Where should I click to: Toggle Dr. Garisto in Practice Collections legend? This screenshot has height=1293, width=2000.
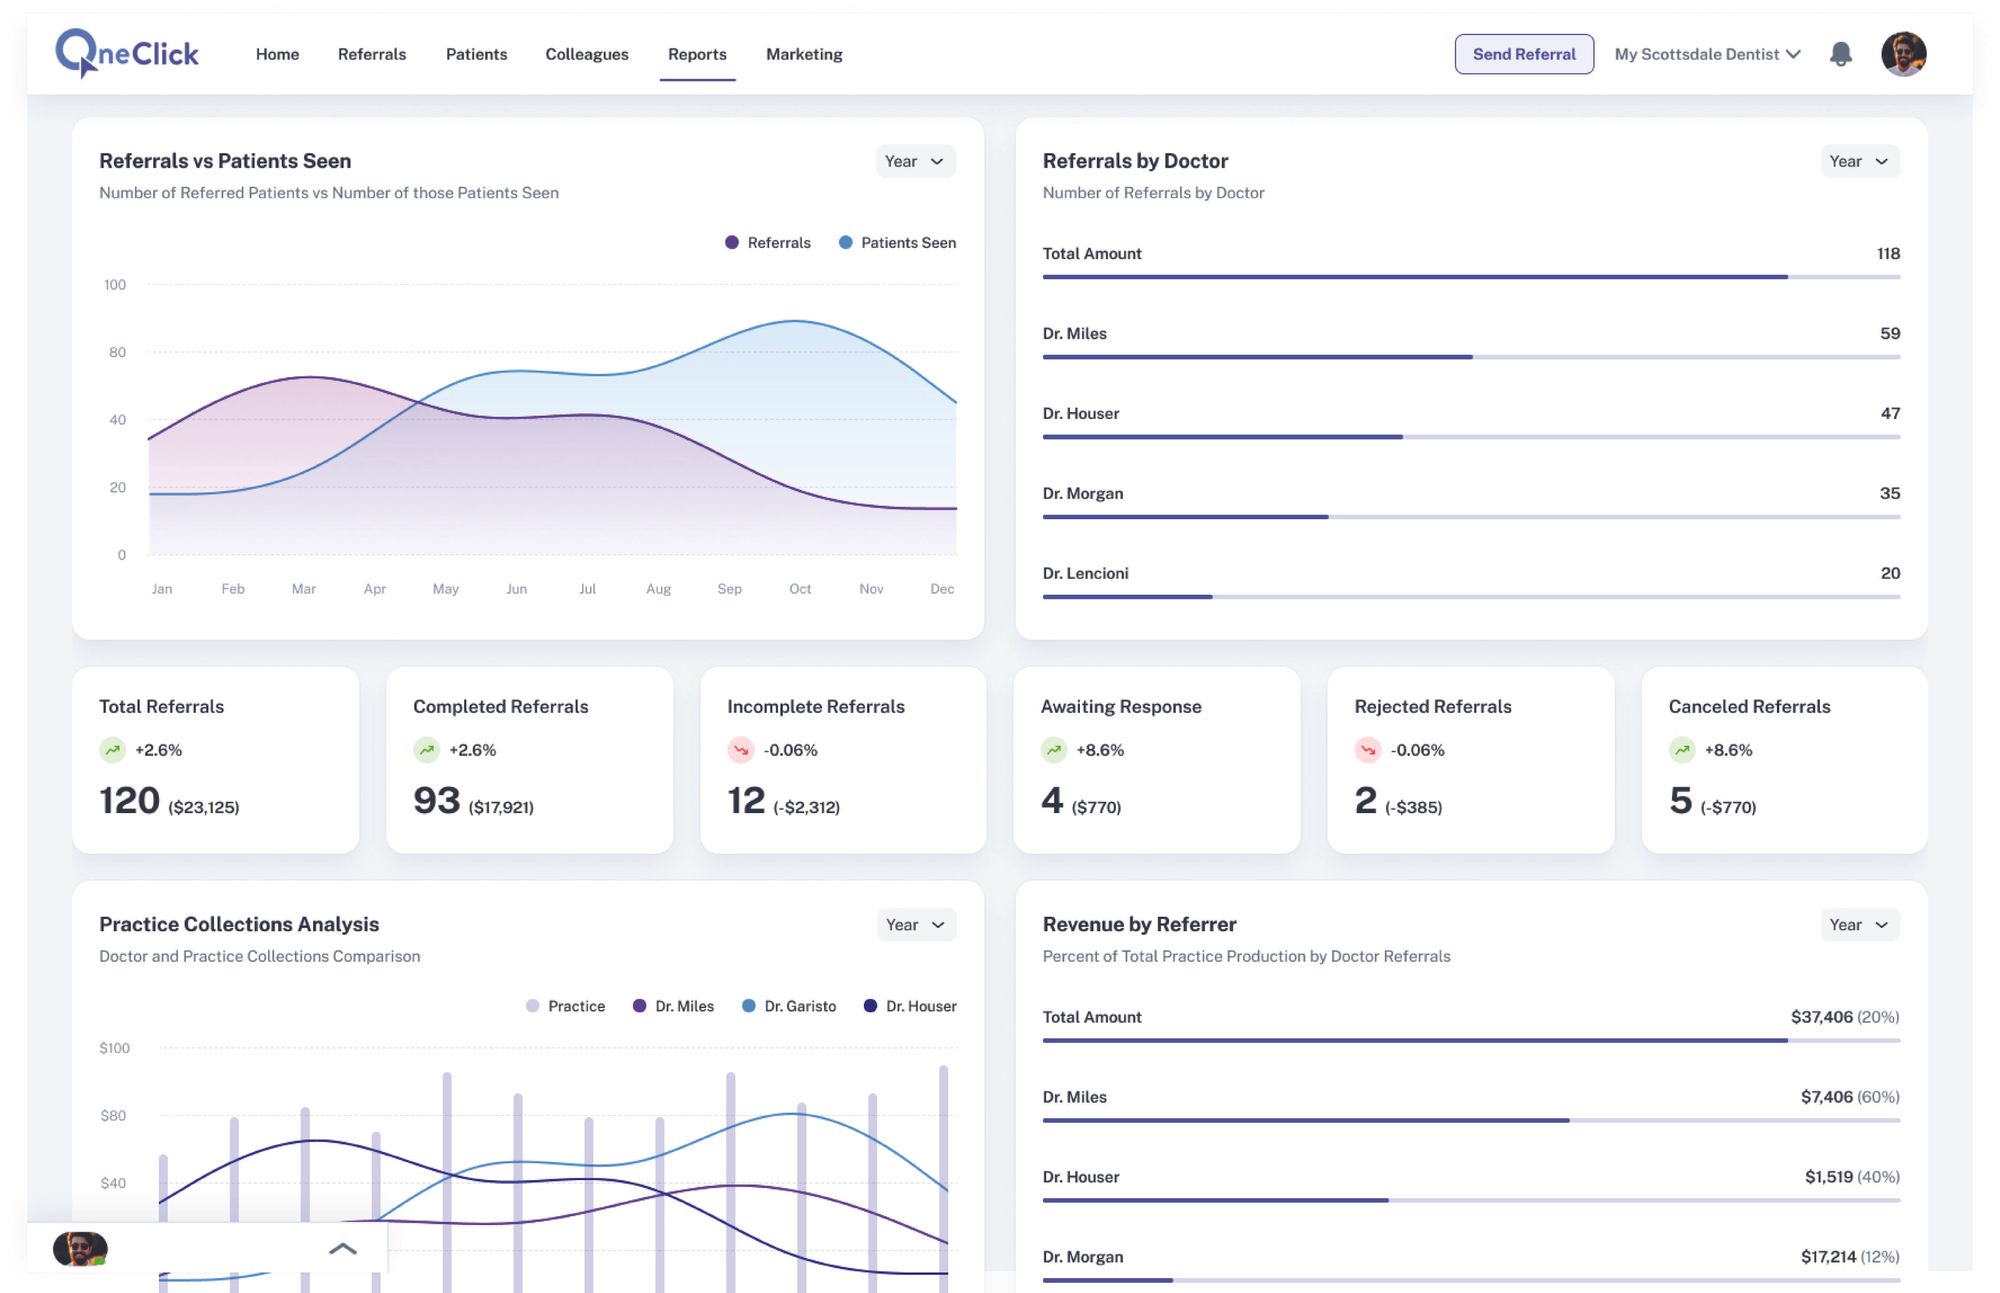(789, 1006)
